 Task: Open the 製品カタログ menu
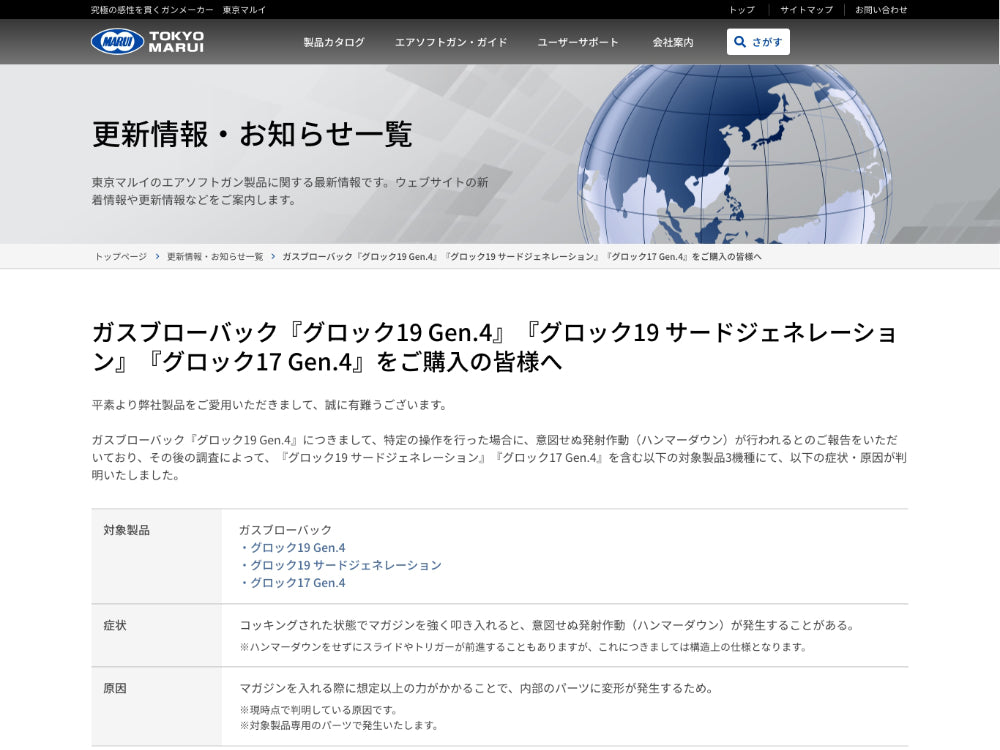(334, 42)
